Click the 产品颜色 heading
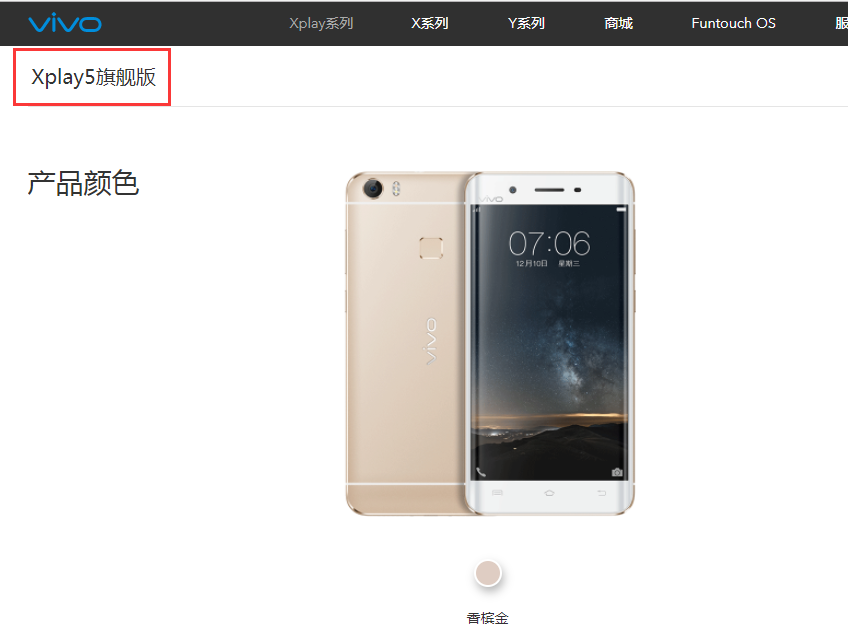The height and width of the screenshot is (628, 848). pos(83,183)
